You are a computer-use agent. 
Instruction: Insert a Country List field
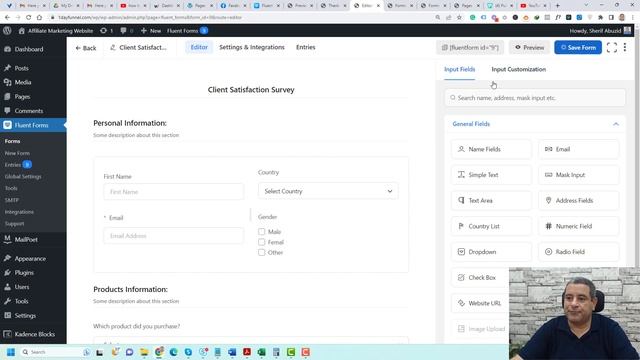tap(491, 226)
